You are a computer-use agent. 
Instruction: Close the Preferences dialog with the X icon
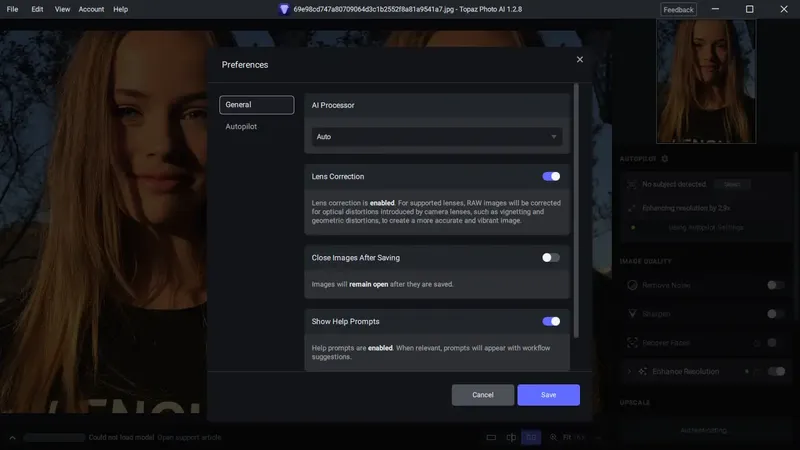(580, 60)
